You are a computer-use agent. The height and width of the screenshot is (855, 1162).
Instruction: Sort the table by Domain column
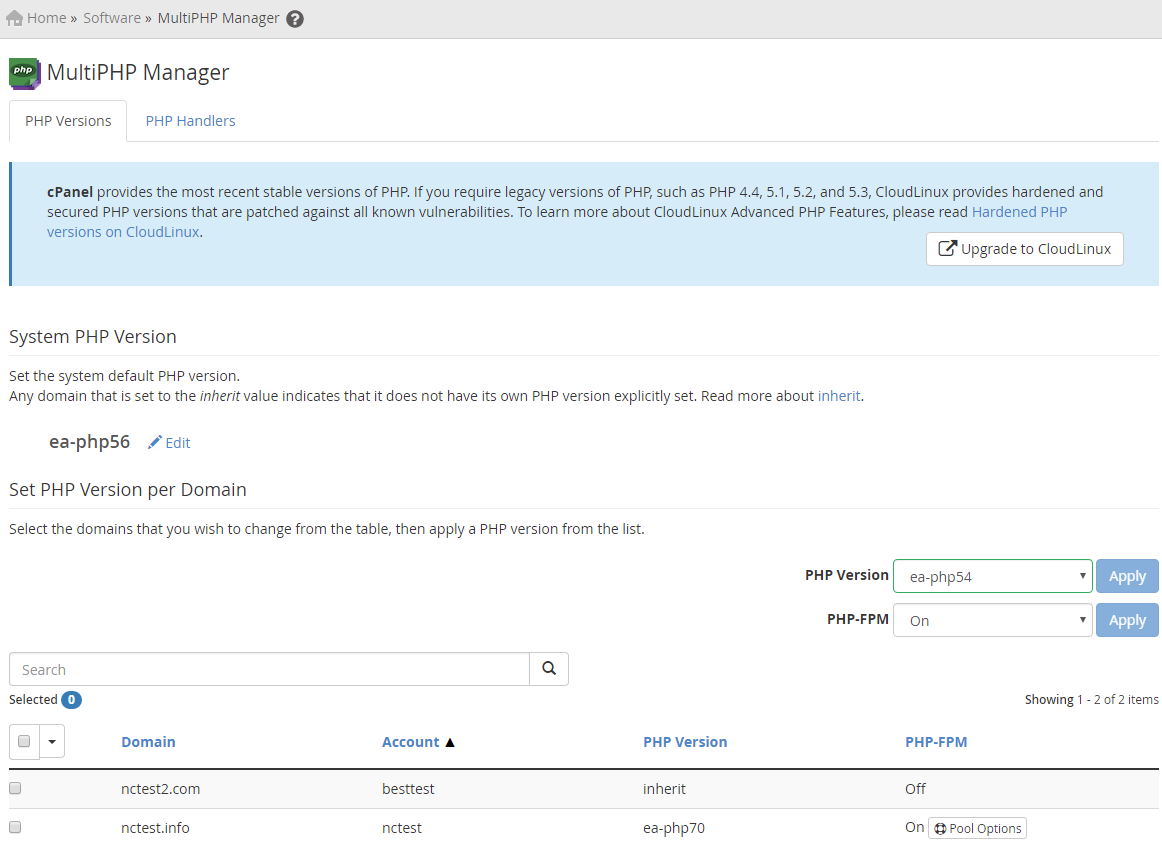coord(148,742)
